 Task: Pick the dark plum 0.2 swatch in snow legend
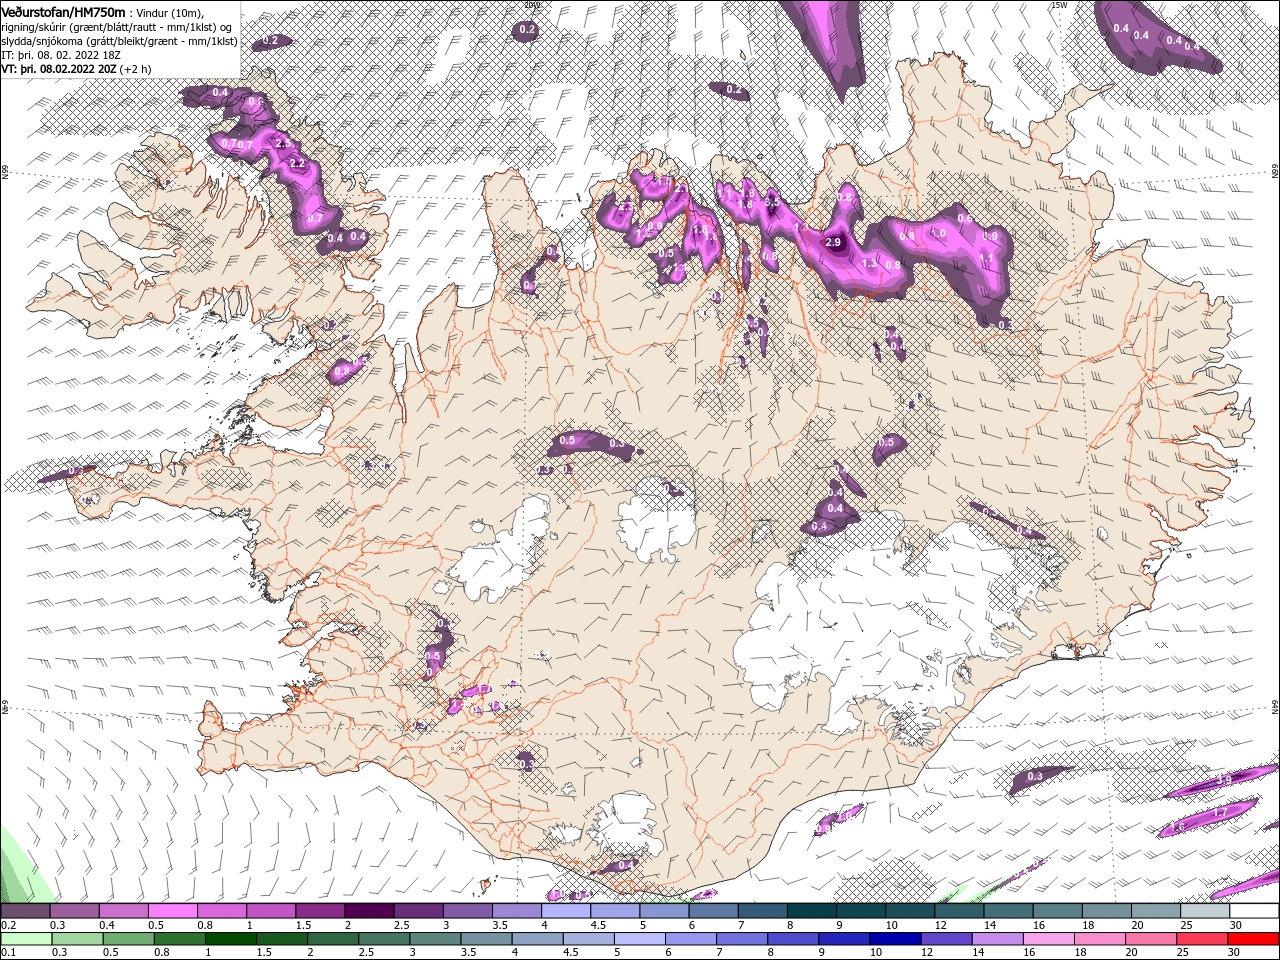pyautogui.click(x=25, y=911)
